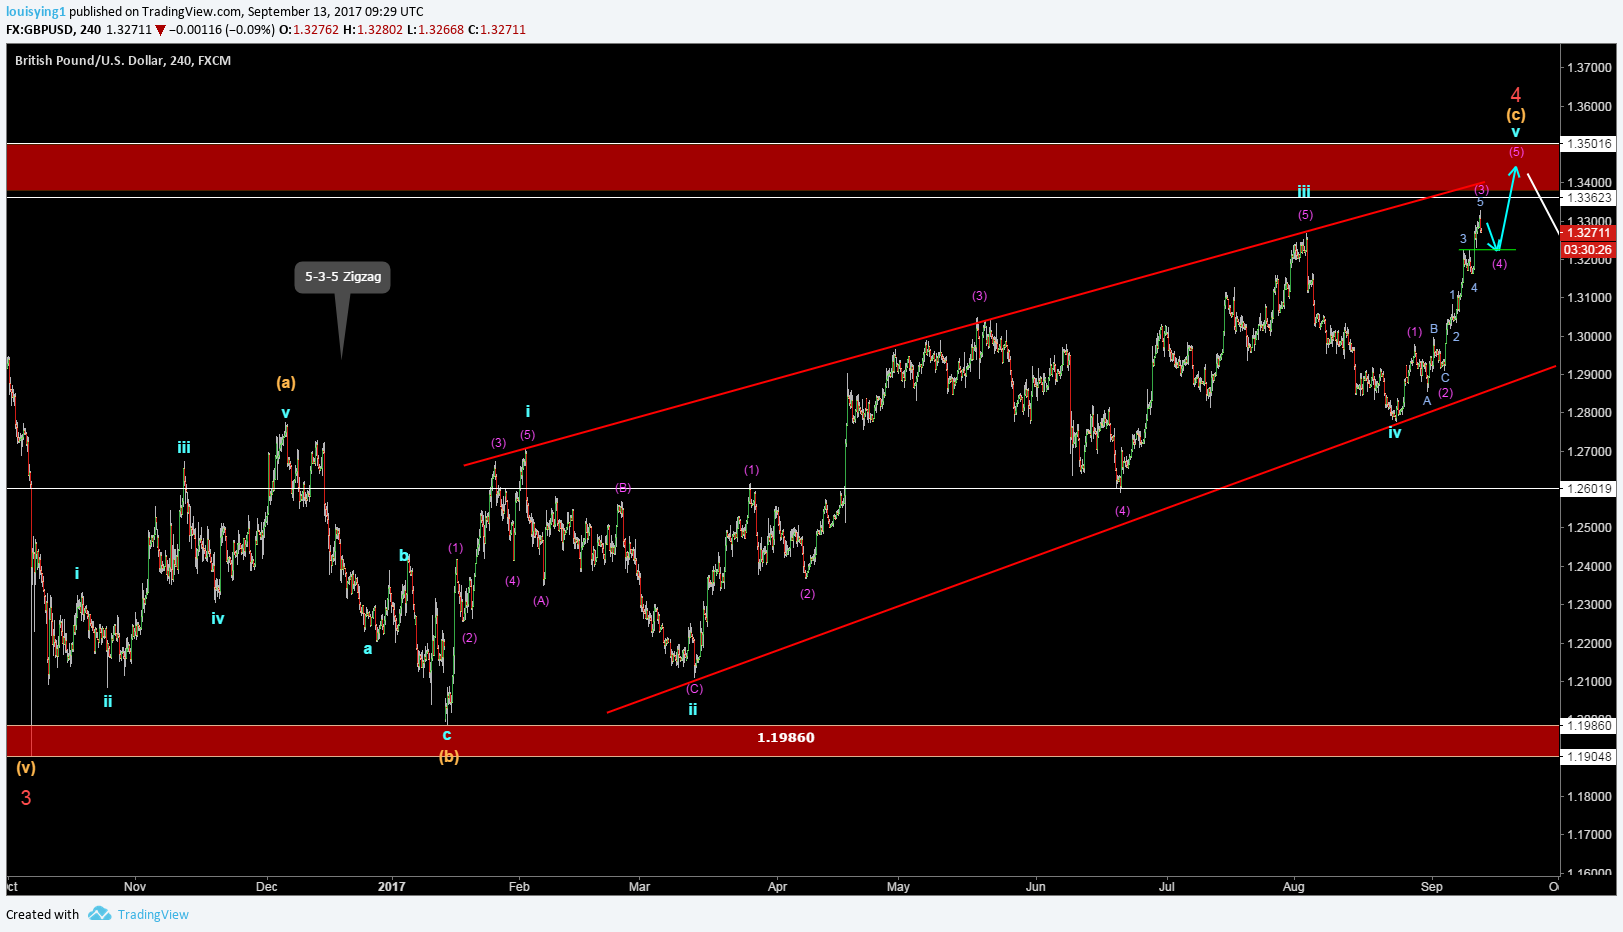Select the 5-3-5 Zigzag callout note
Screen dimensions: 1623x932
pyautogui.click(x=342, y=277)
